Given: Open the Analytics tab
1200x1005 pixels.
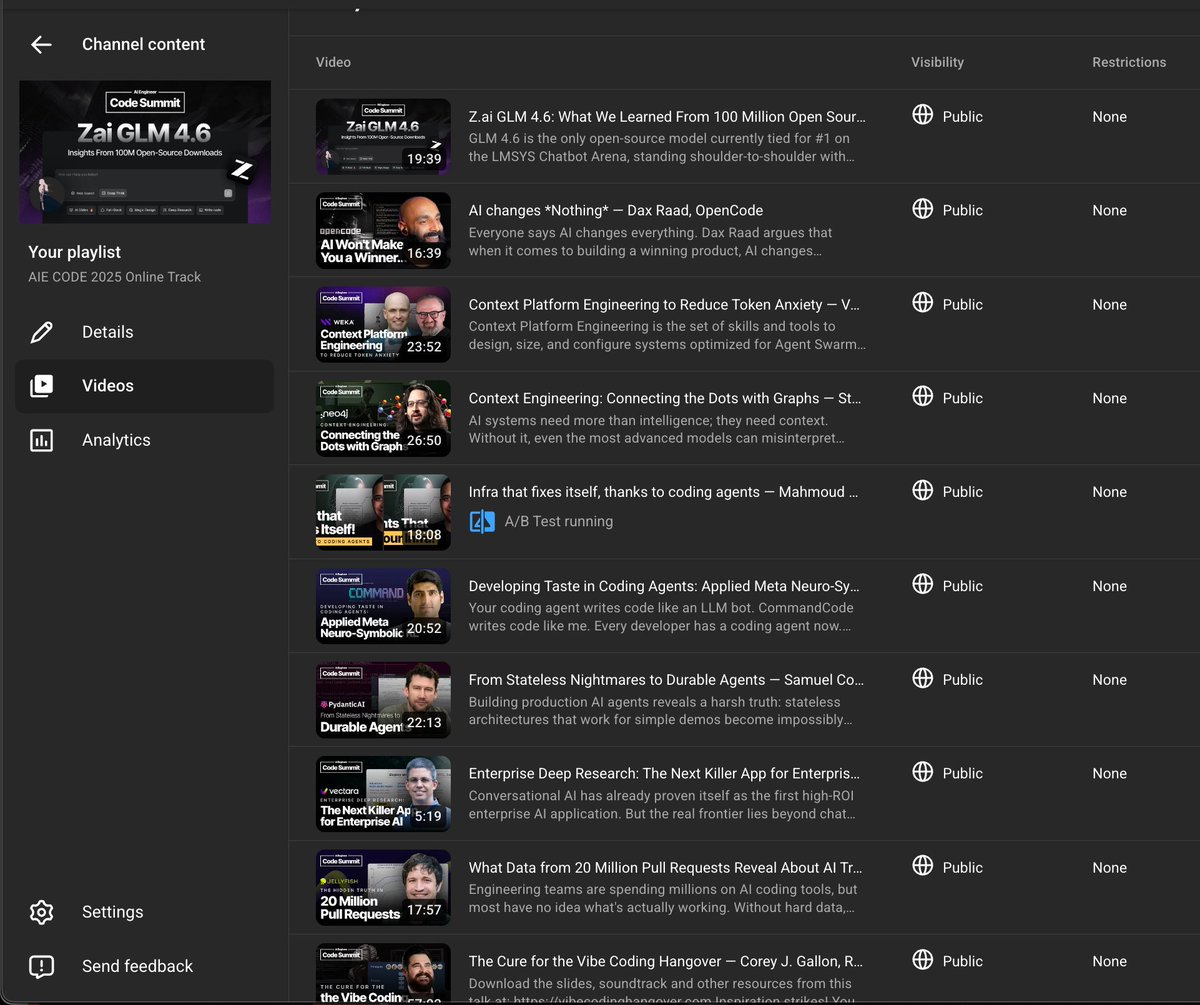Looking at the screenshot, I should (x=118, y=440).
